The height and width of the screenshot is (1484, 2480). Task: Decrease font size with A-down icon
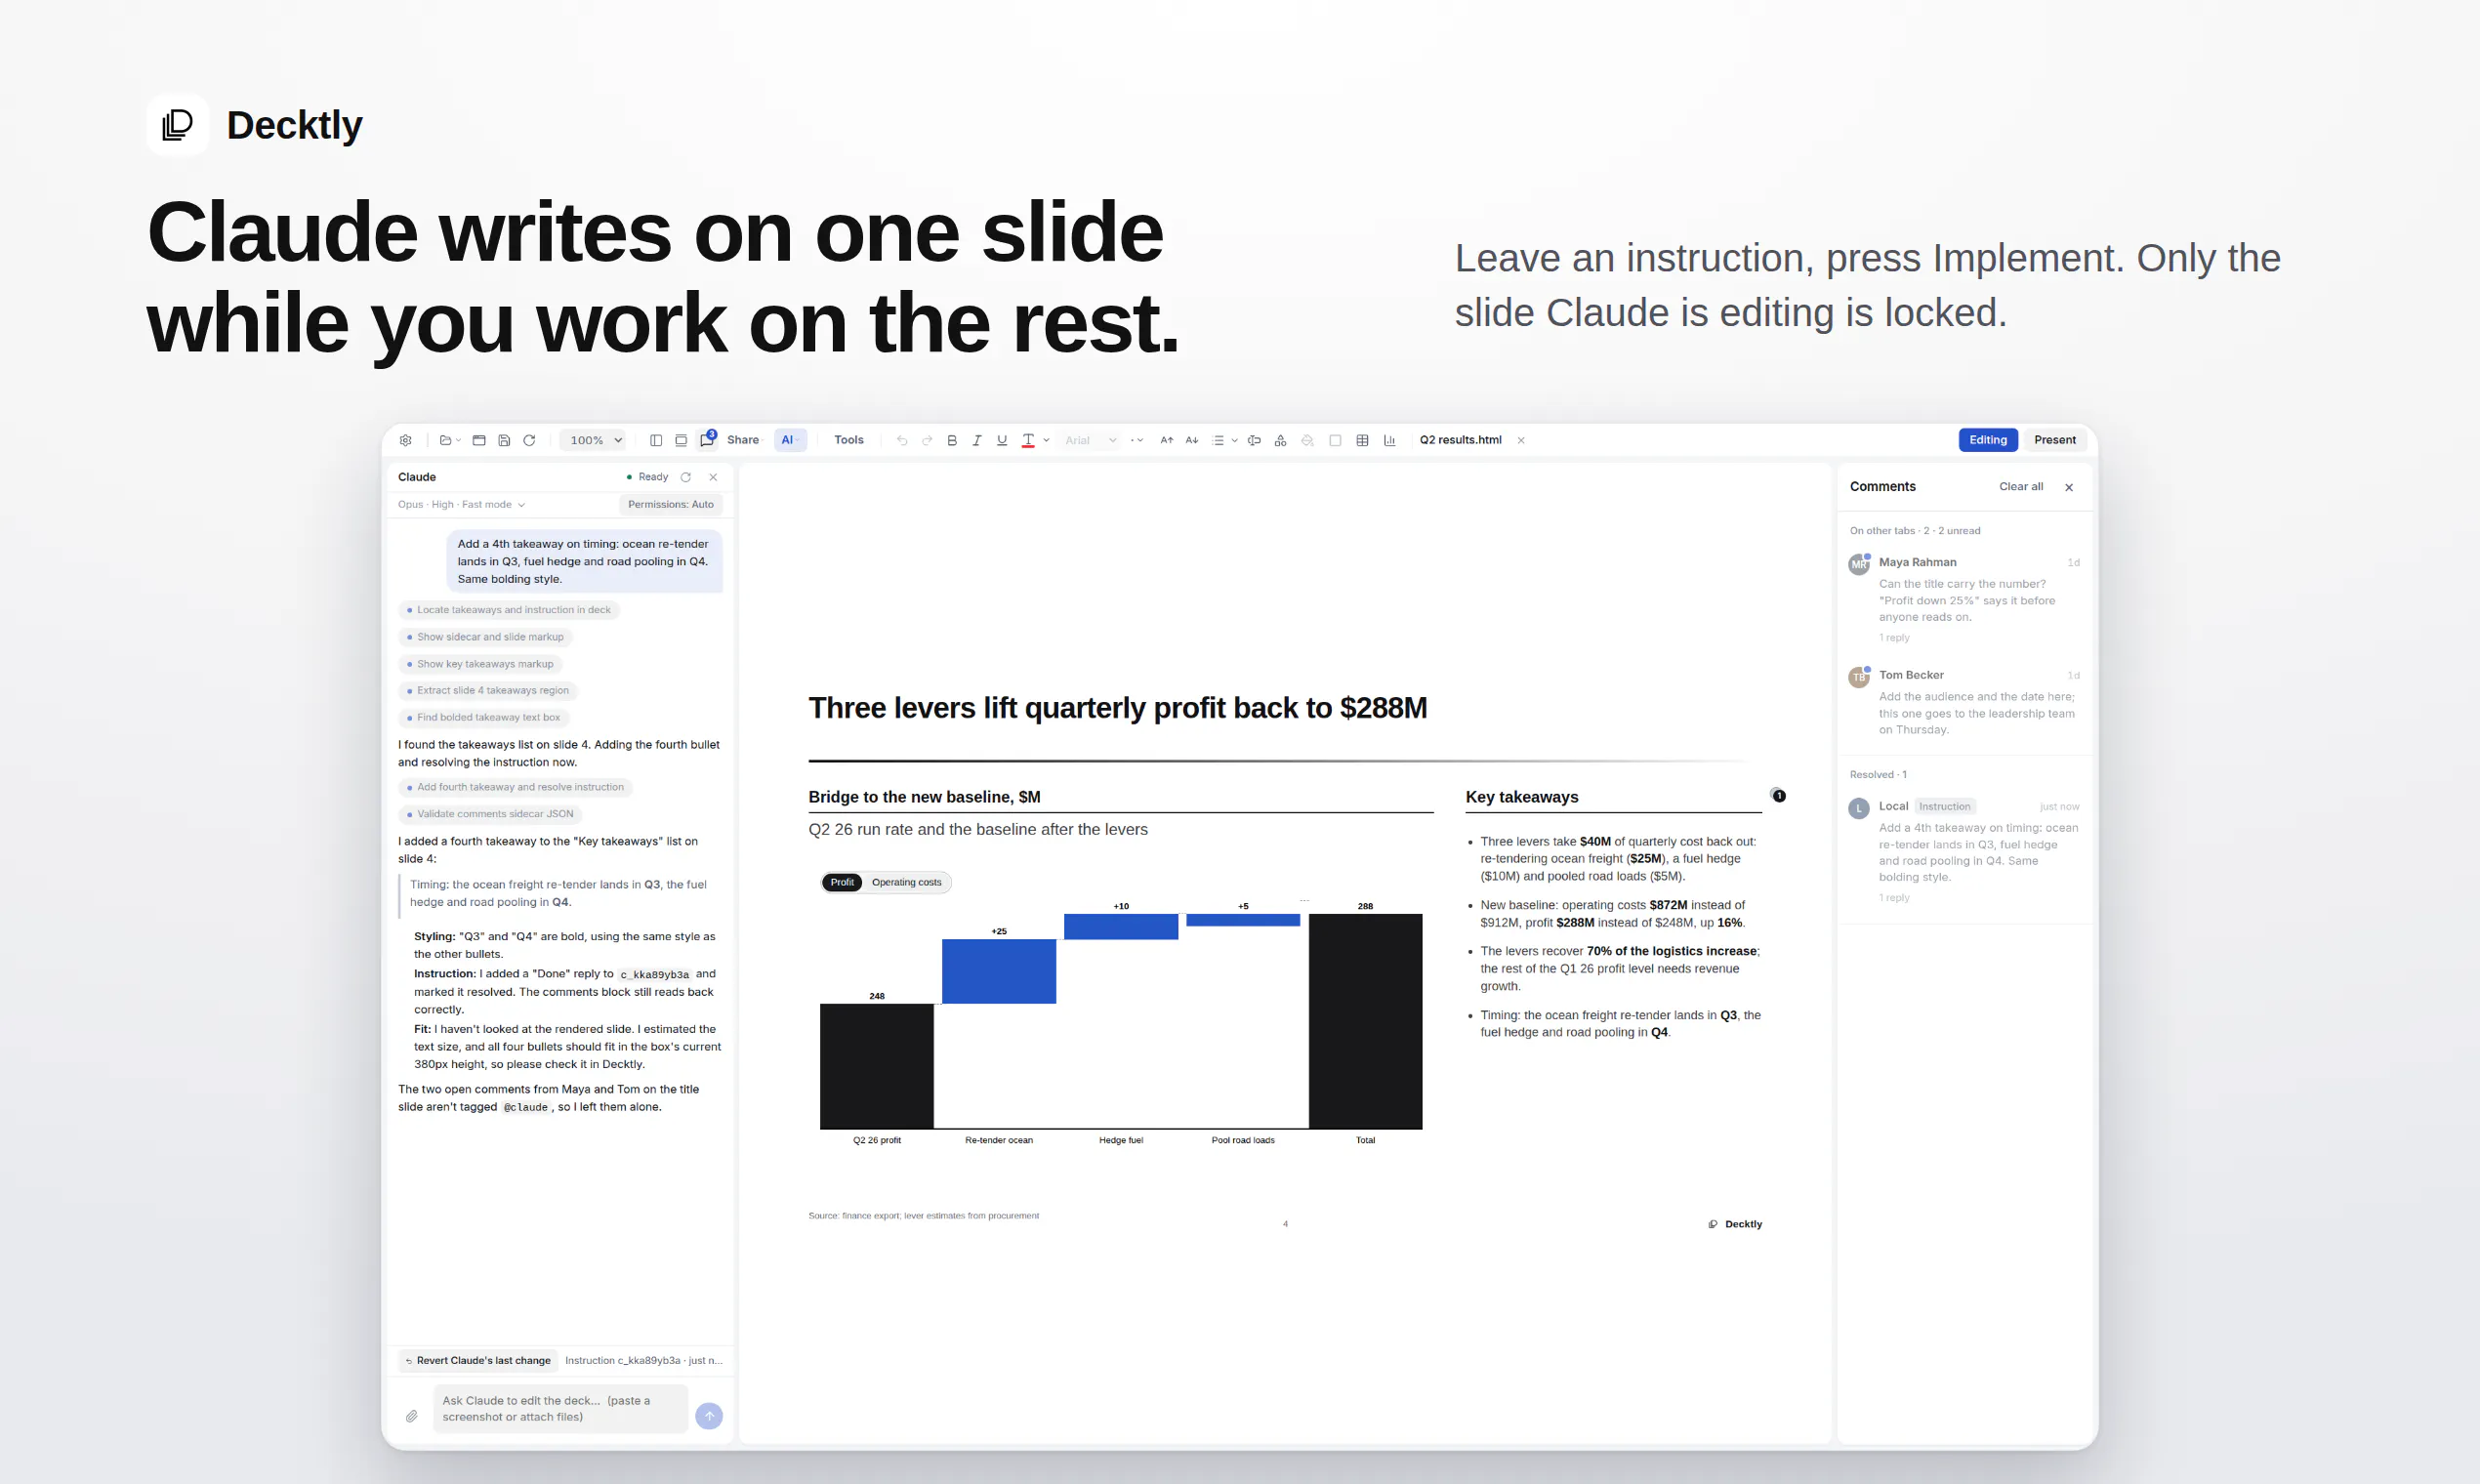pos(1192,440)
